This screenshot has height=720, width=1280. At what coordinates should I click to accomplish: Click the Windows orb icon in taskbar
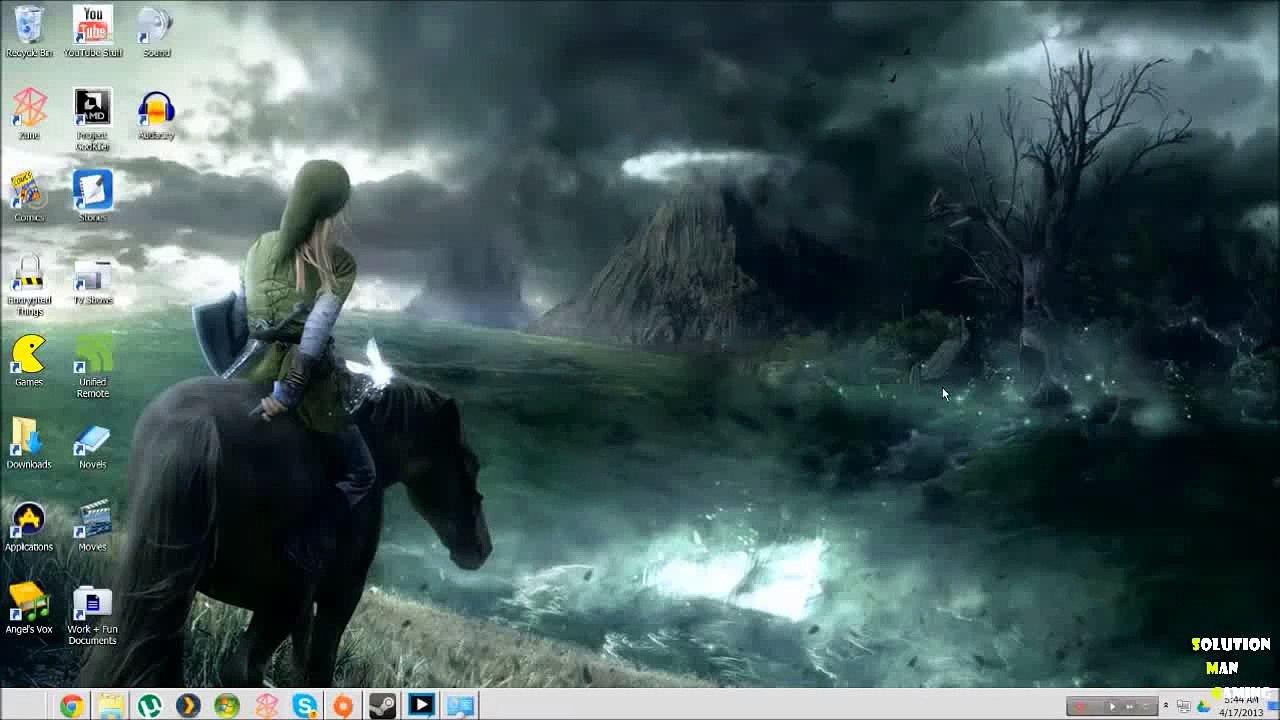point(227,706)
